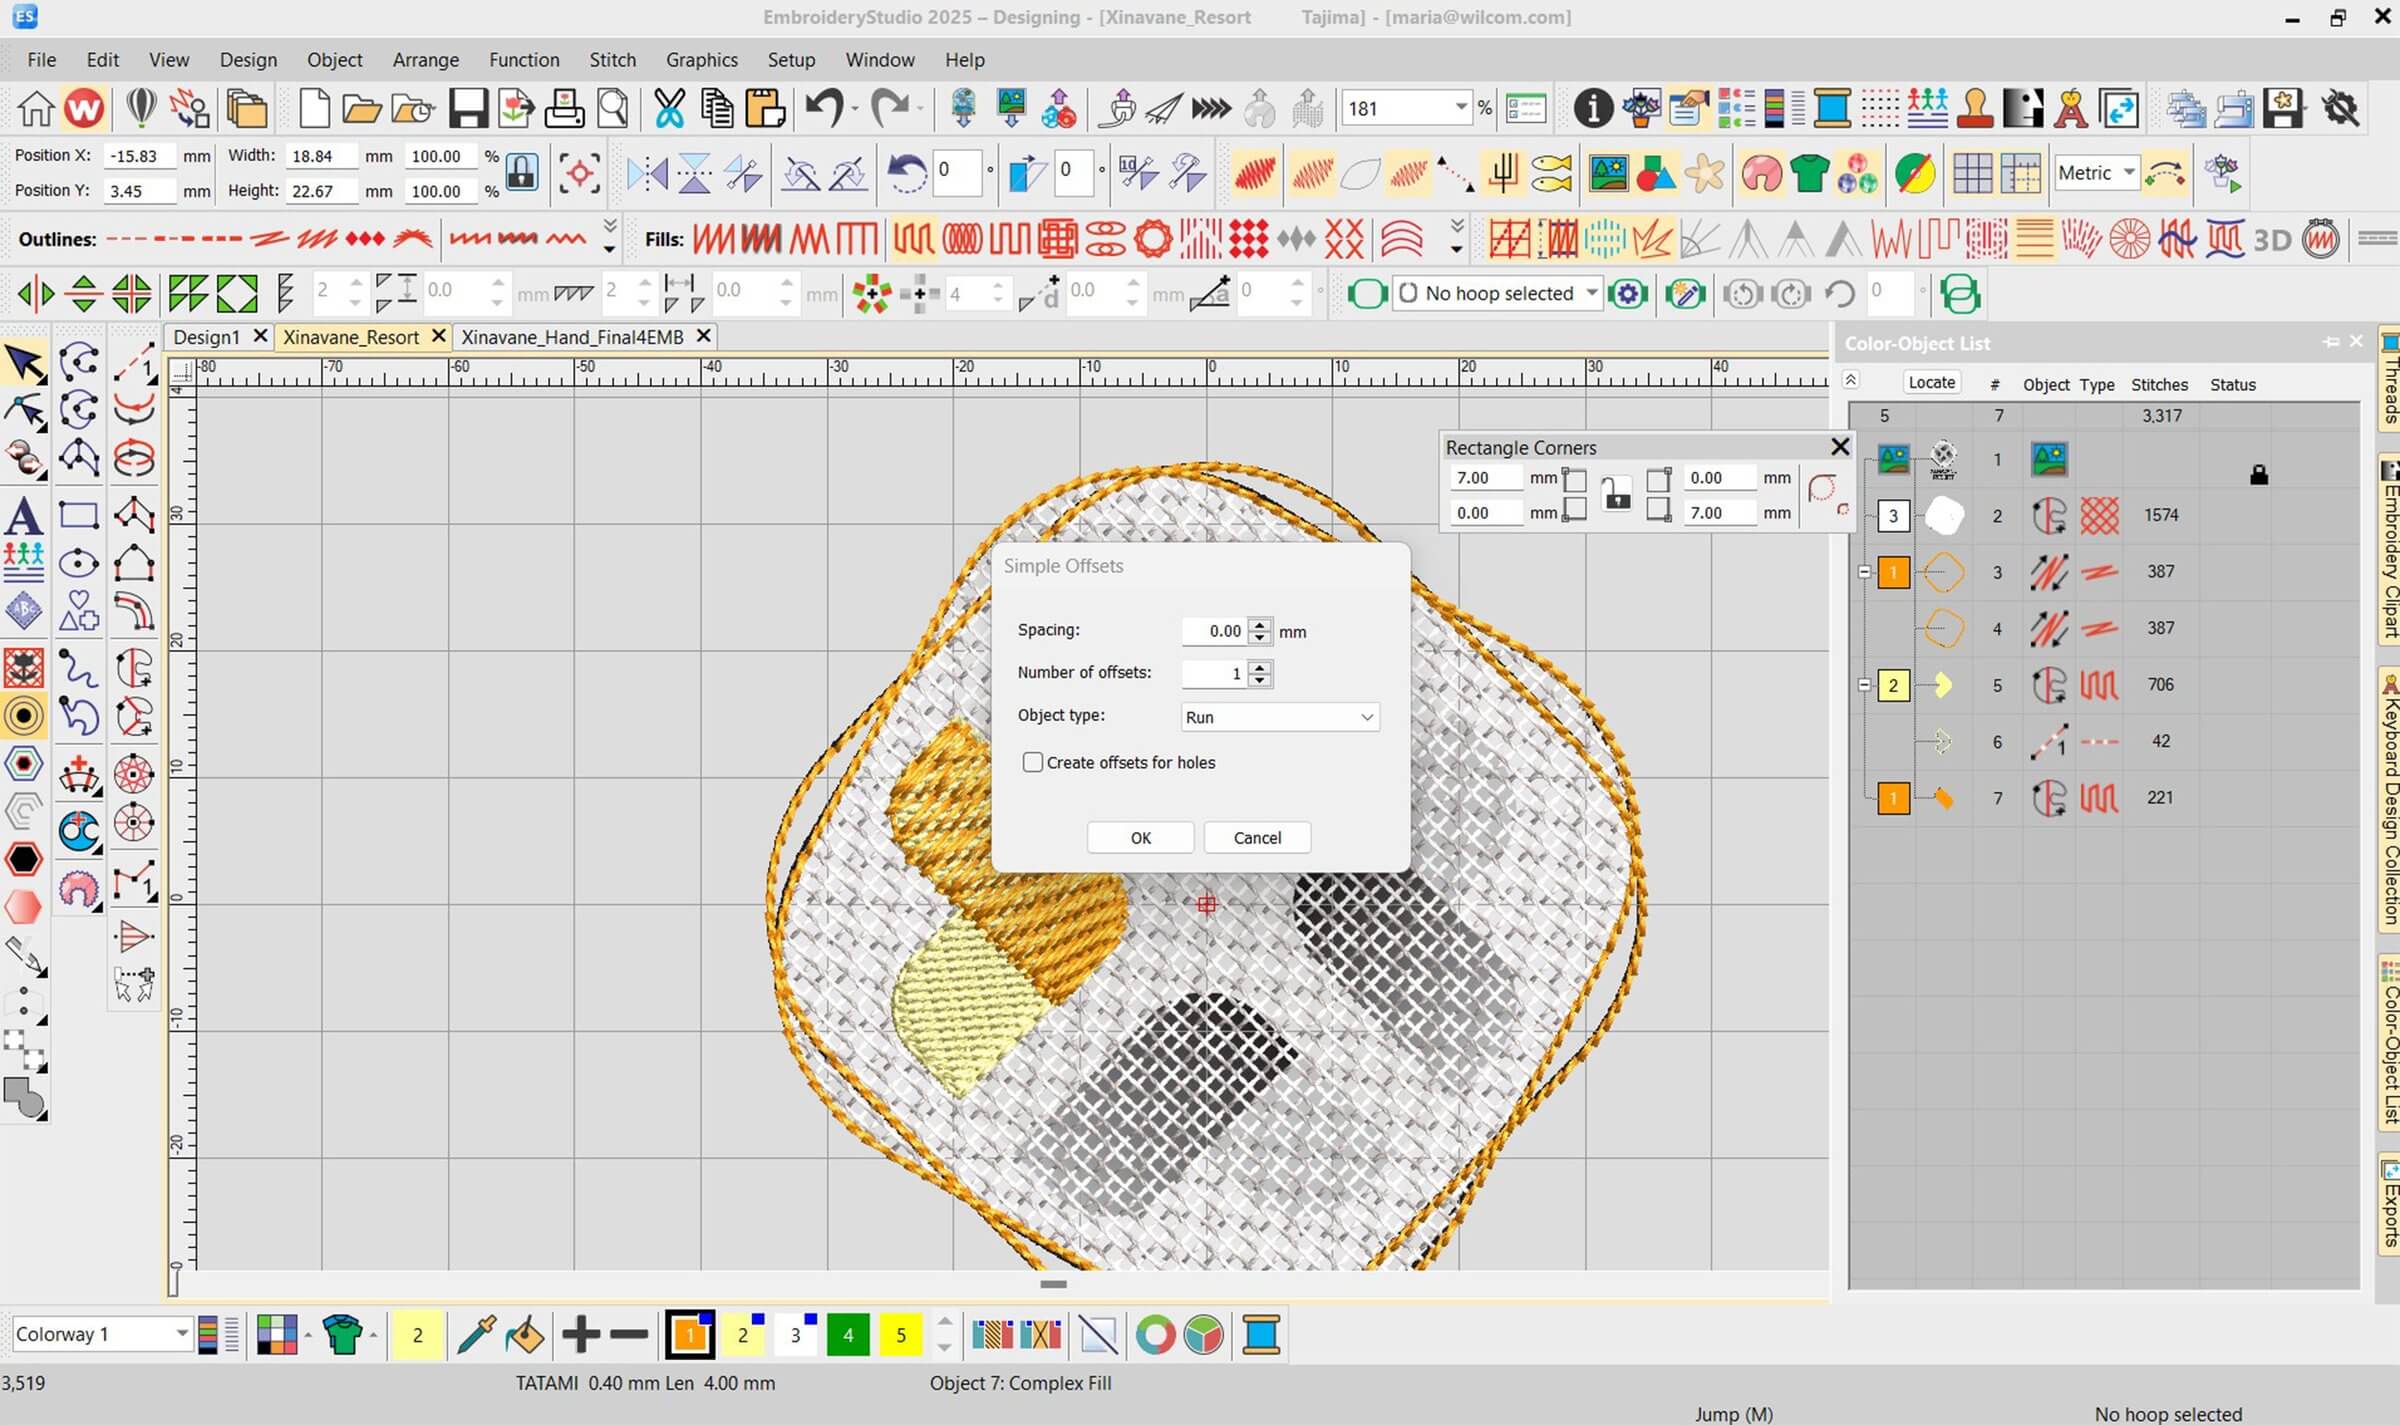This screenshot has width=2400, height=1425.
Task: Select the Lettering tool in toolbox
Action: (x=24, y=516)
